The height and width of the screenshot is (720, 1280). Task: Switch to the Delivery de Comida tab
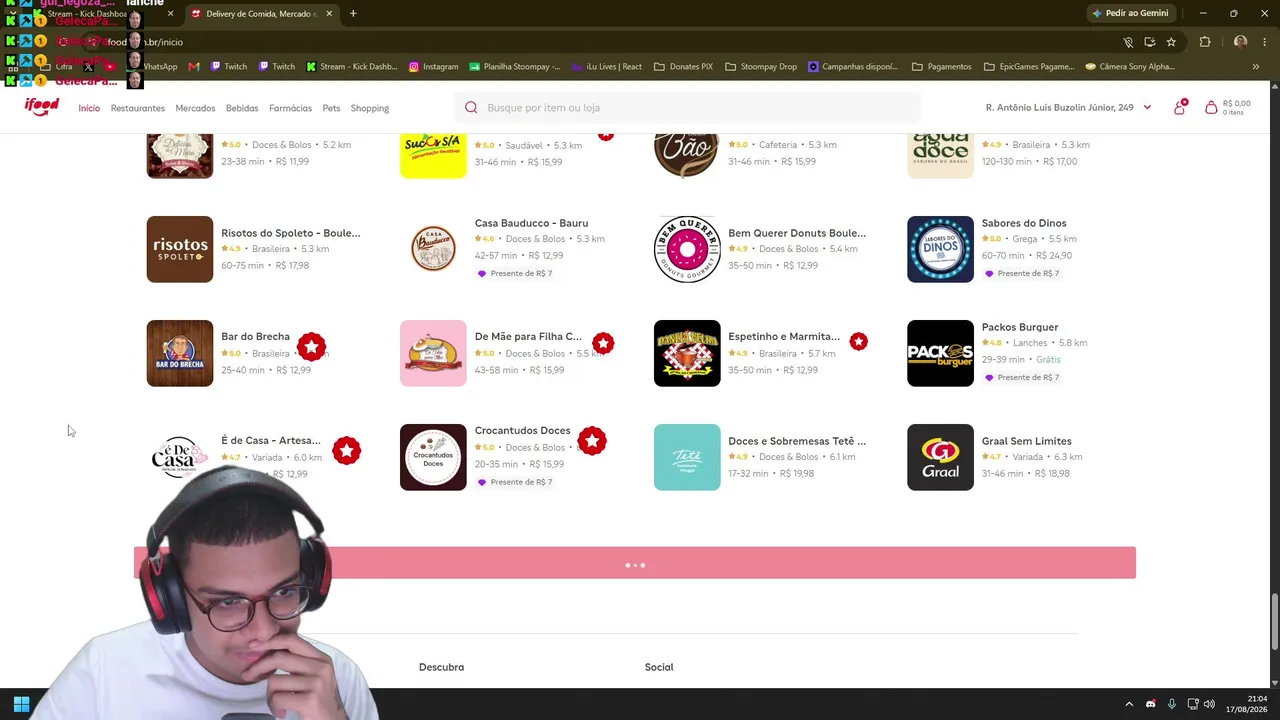pyautogui.click(x=261, y=14)
